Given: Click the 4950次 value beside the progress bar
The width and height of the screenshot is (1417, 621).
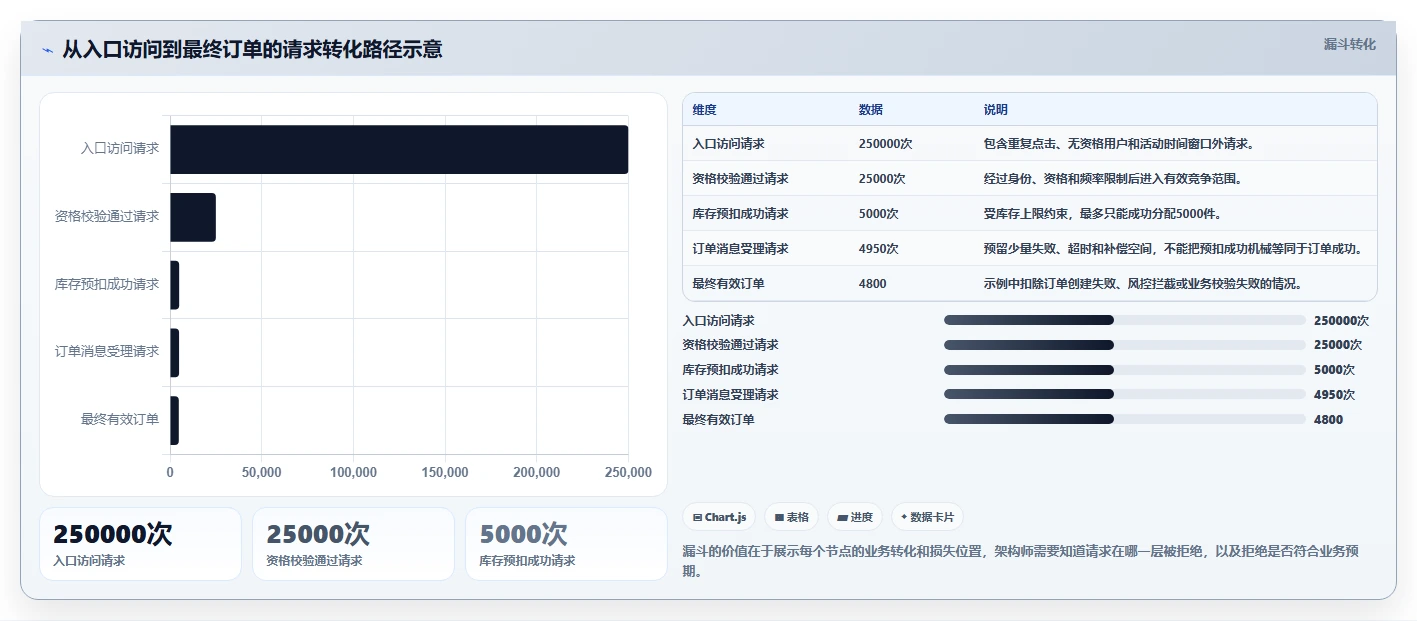Looking at the screenshot, I should point(1334,395).
